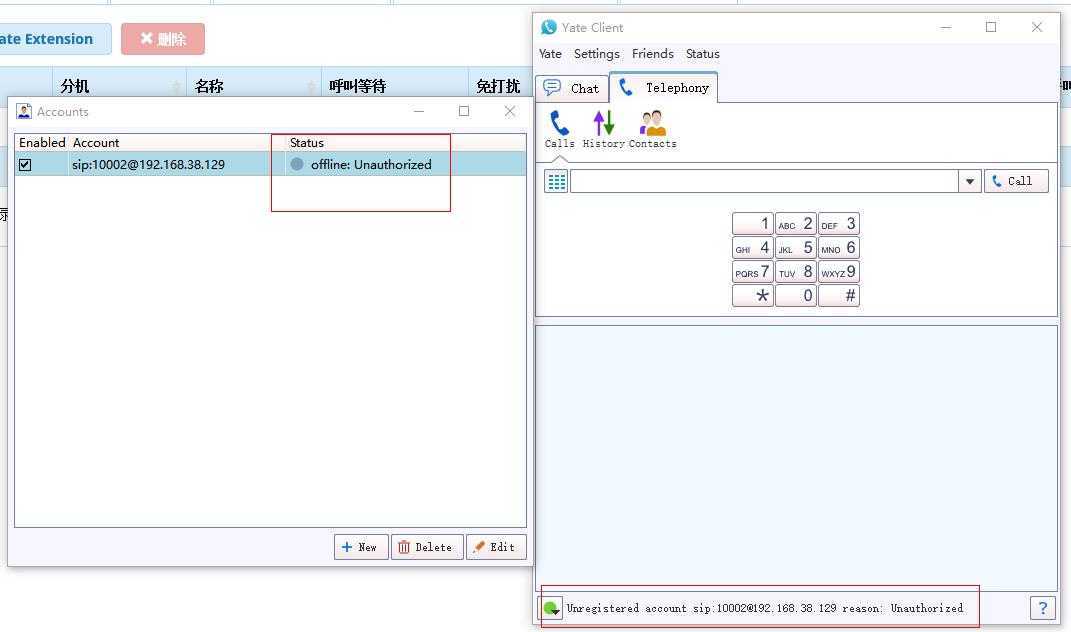Screen dimensions: 1071x632
Task: Open the Settings menu
Action: 596,54
